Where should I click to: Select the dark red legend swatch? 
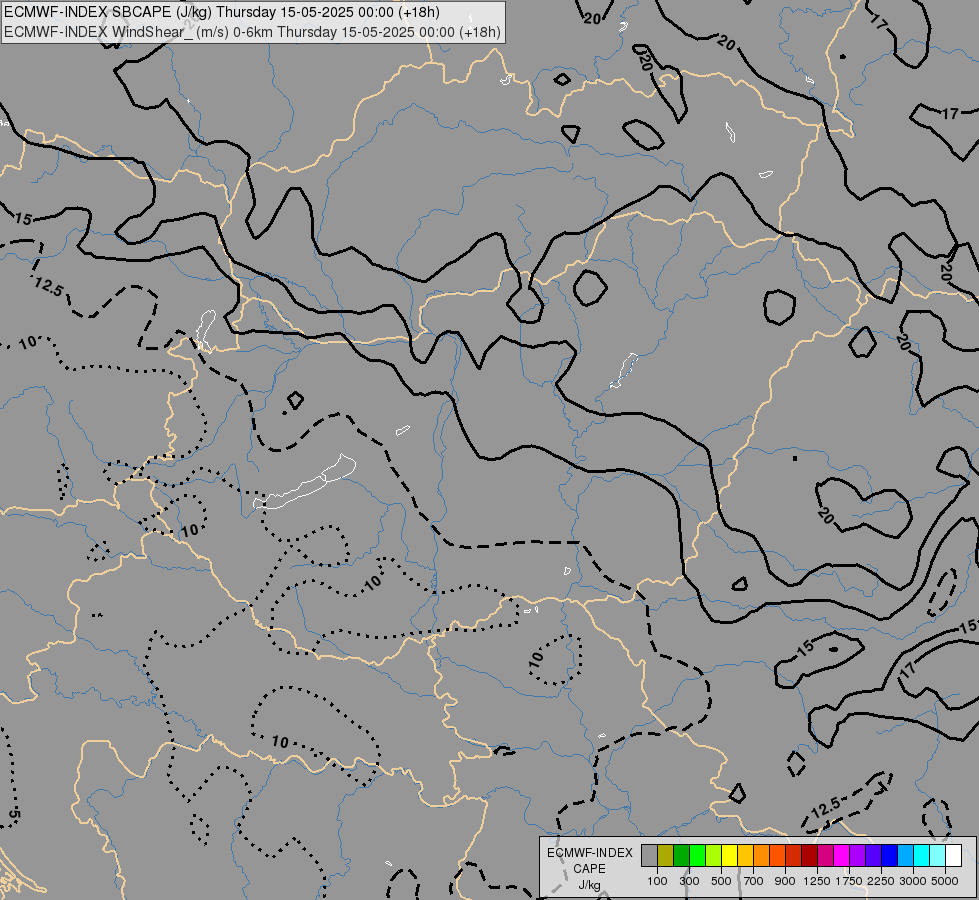click(x=809, y=855)
